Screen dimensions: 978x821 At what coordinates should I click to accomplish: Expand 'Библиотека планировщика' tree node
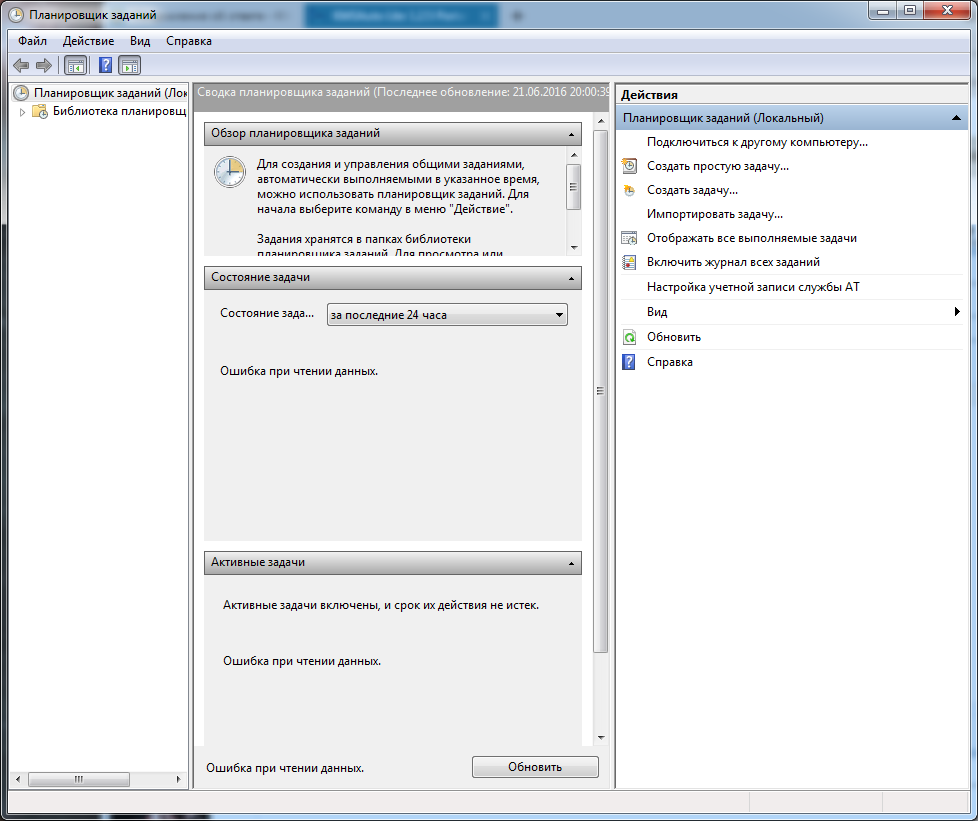click(x=22, y=112)
